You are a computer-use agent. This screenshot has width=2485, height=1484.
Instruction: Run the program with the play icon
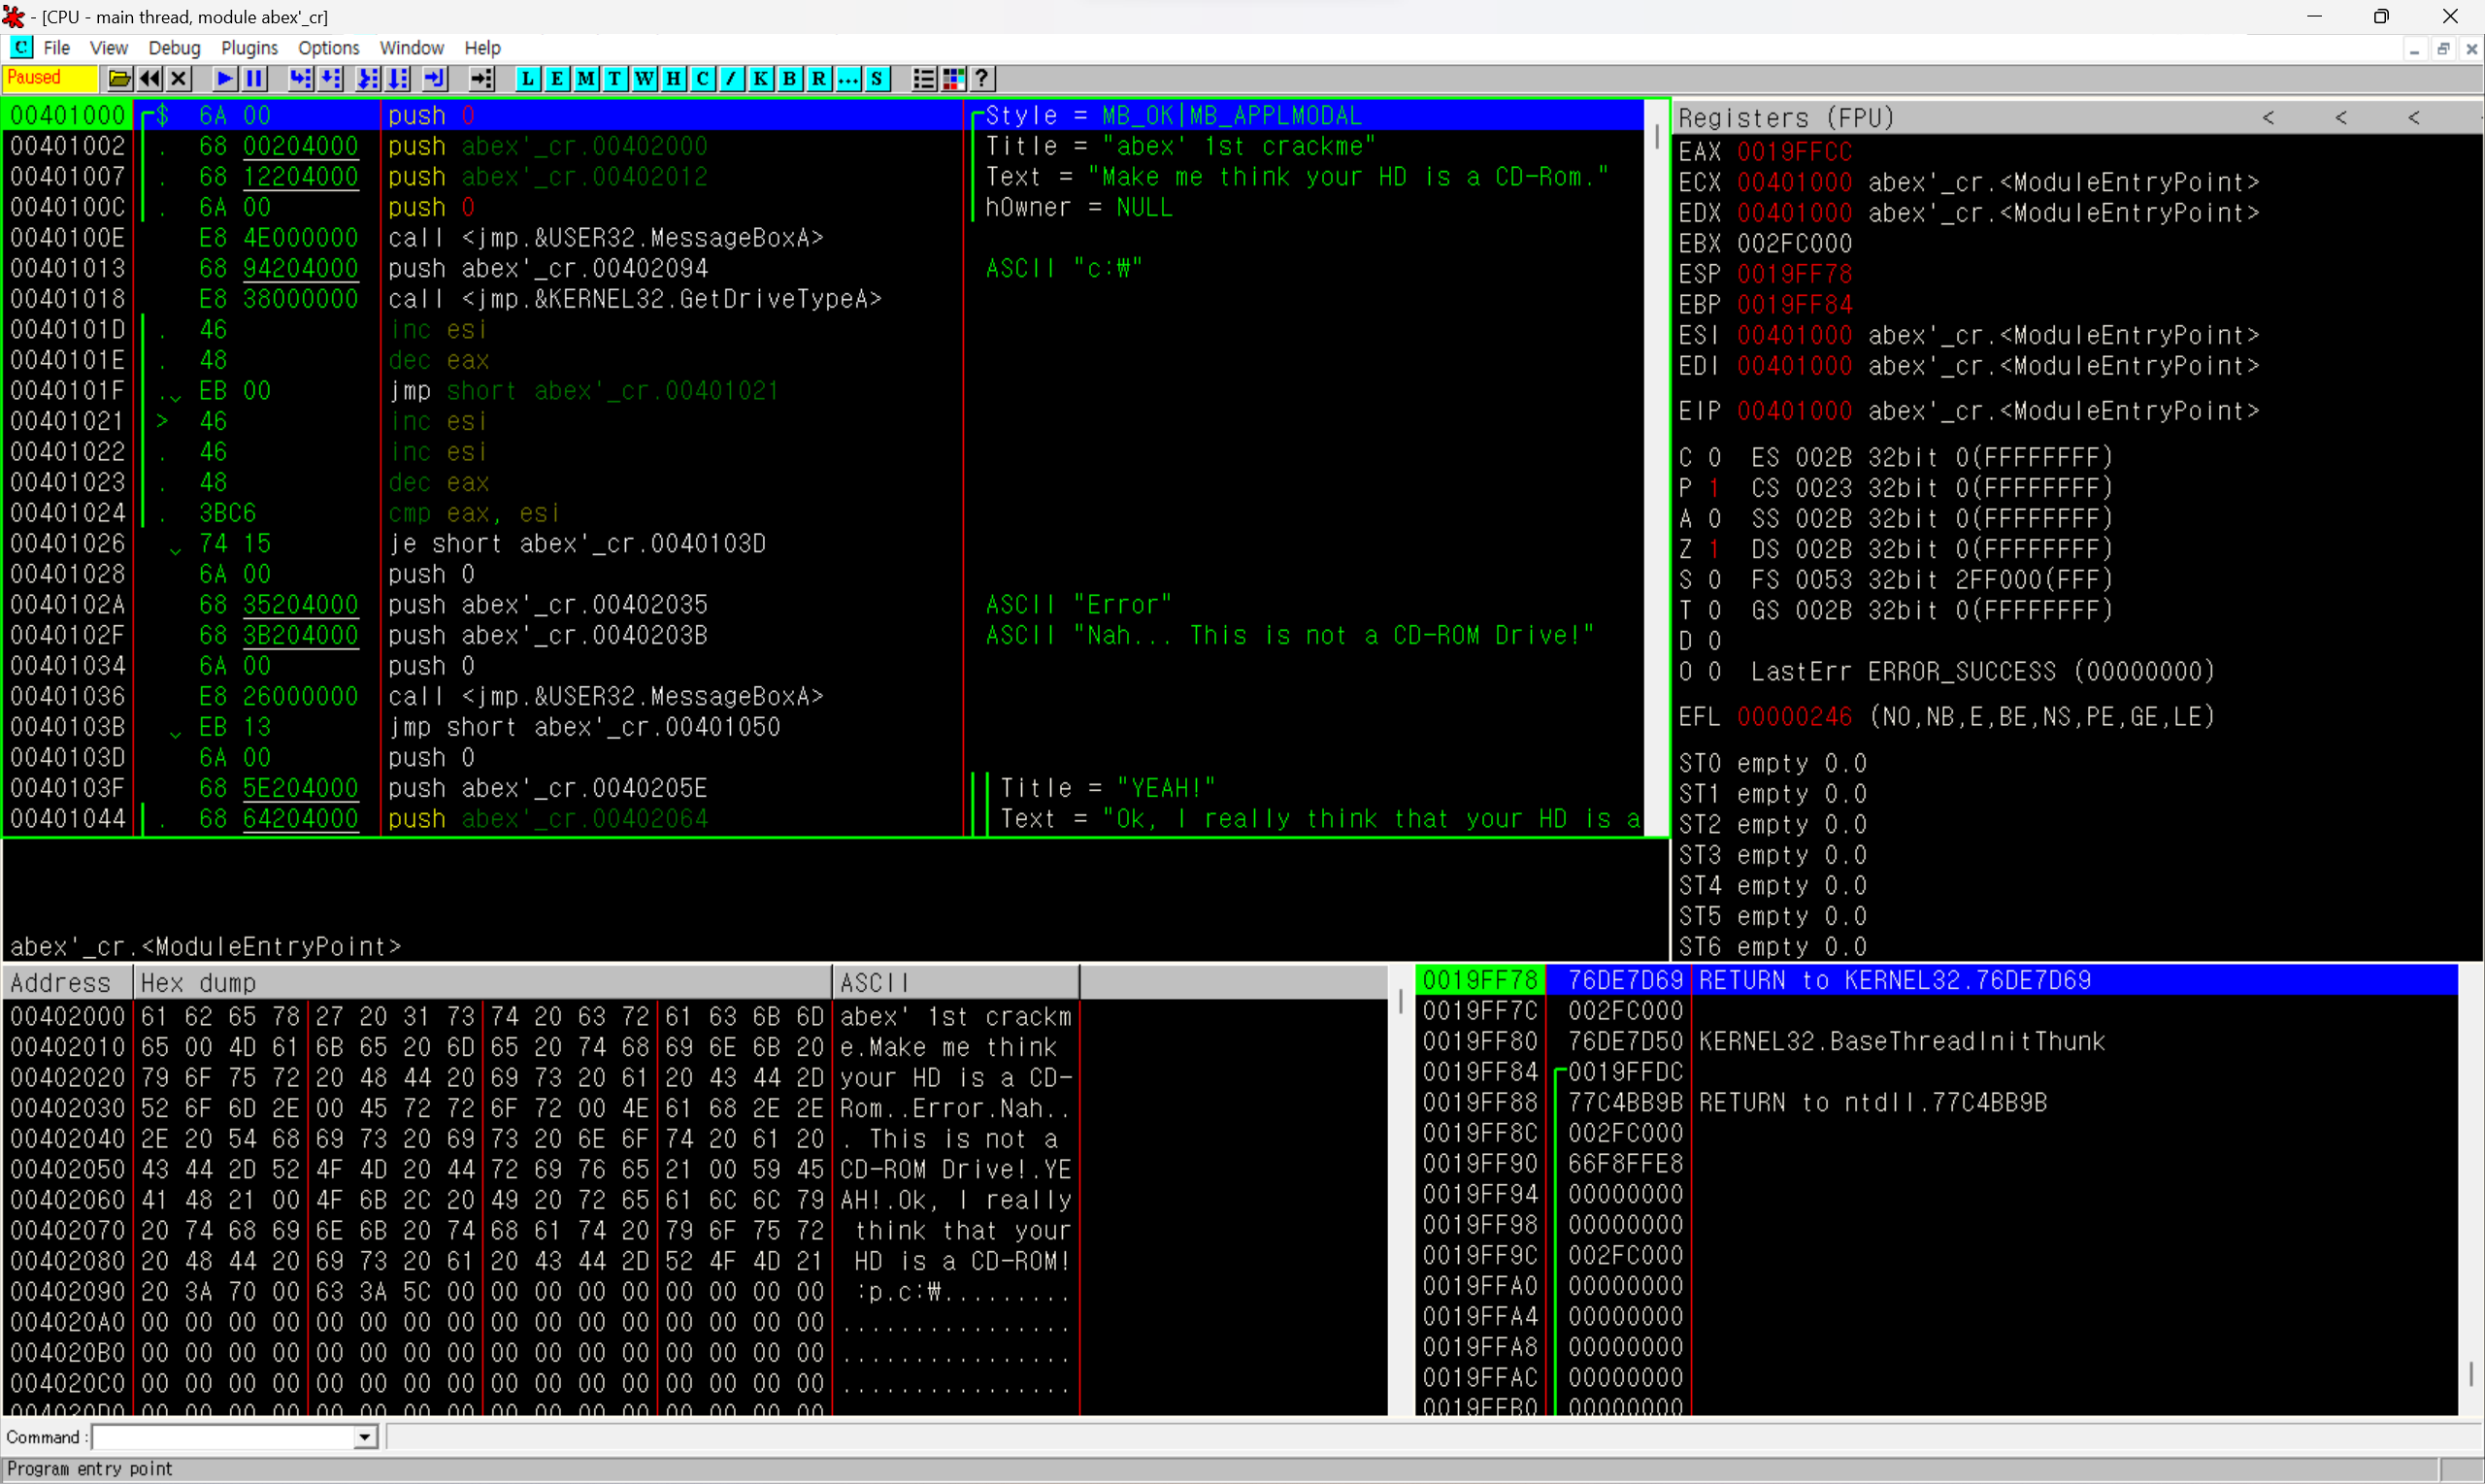(x=225, y=79)
